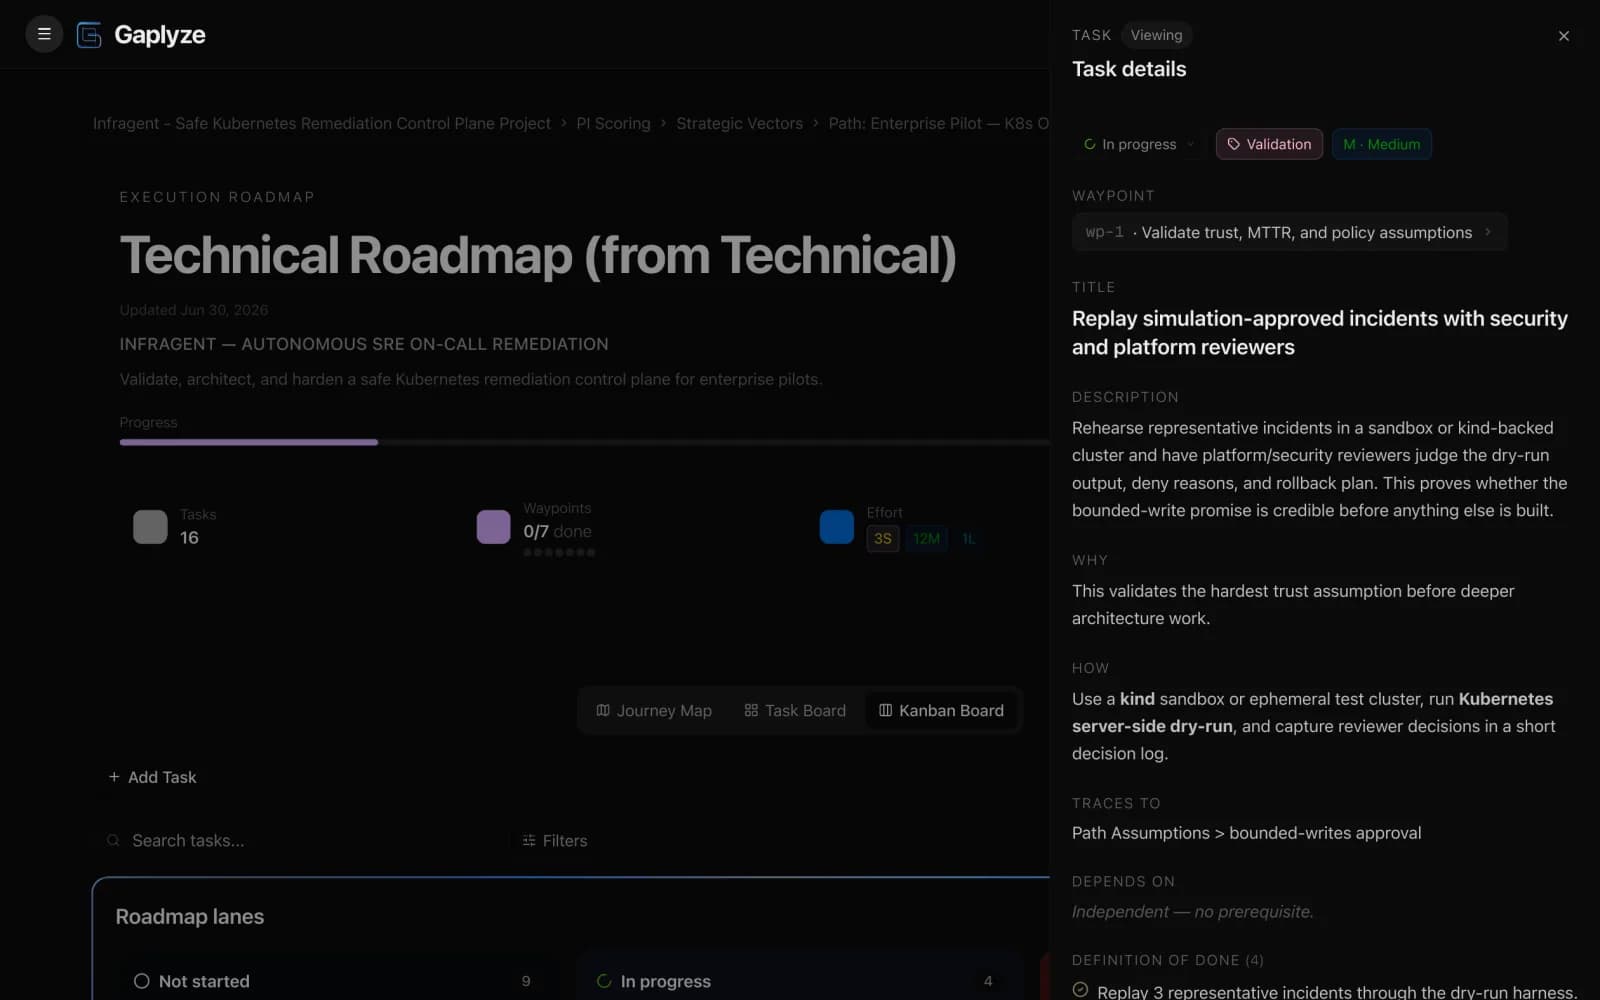Click the search magnifier icon
1600x1000 pixels.
click(114, 840)
